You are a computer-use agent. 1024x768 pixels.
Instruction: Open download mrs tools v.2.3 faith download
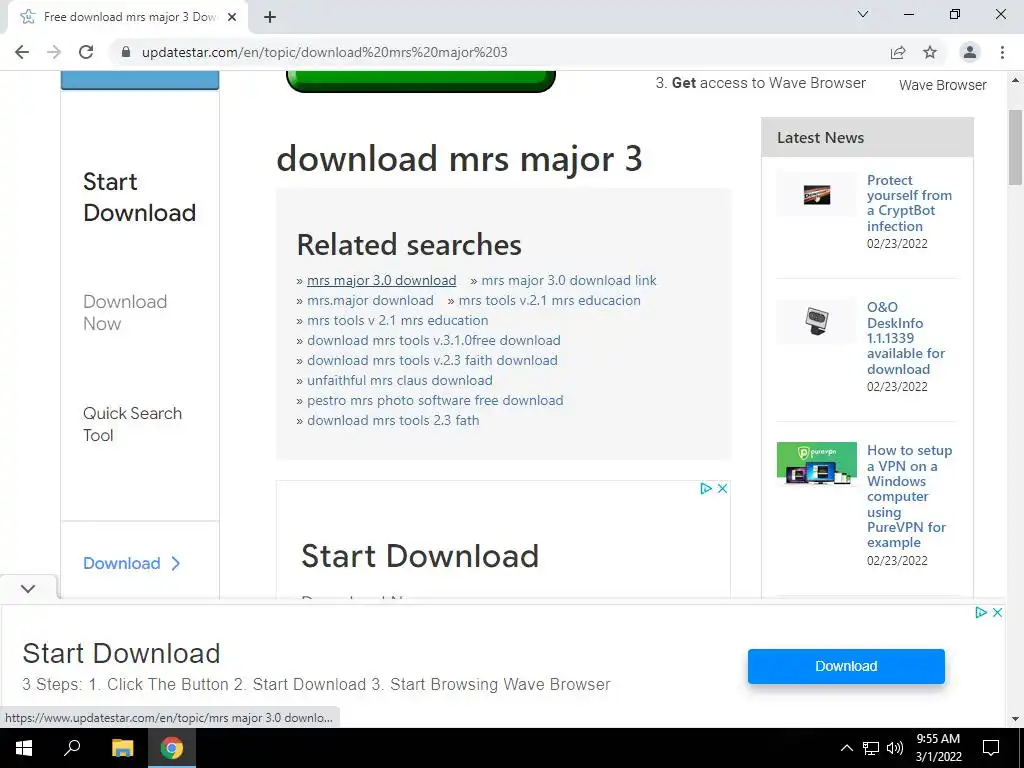tap(432, 360)
